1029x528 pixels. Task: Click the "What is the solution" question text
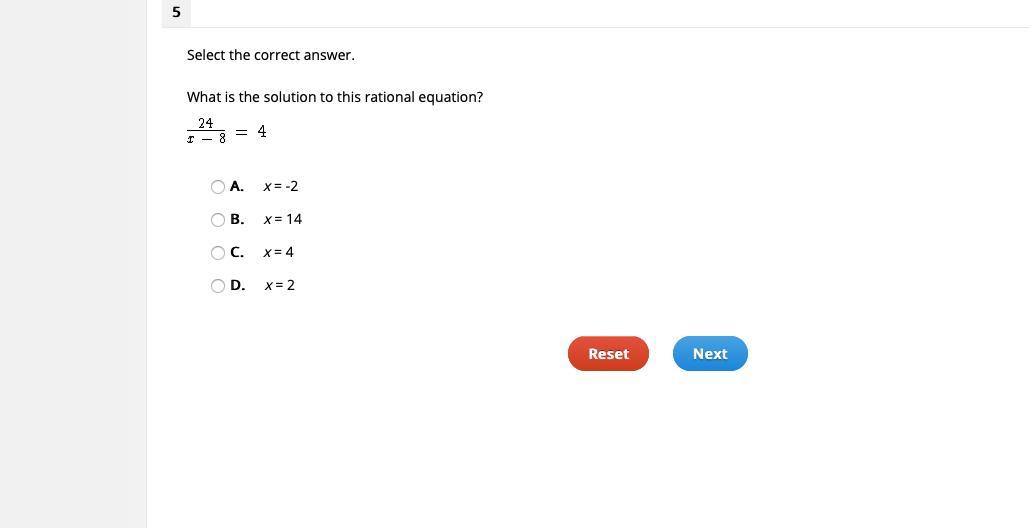334,97
